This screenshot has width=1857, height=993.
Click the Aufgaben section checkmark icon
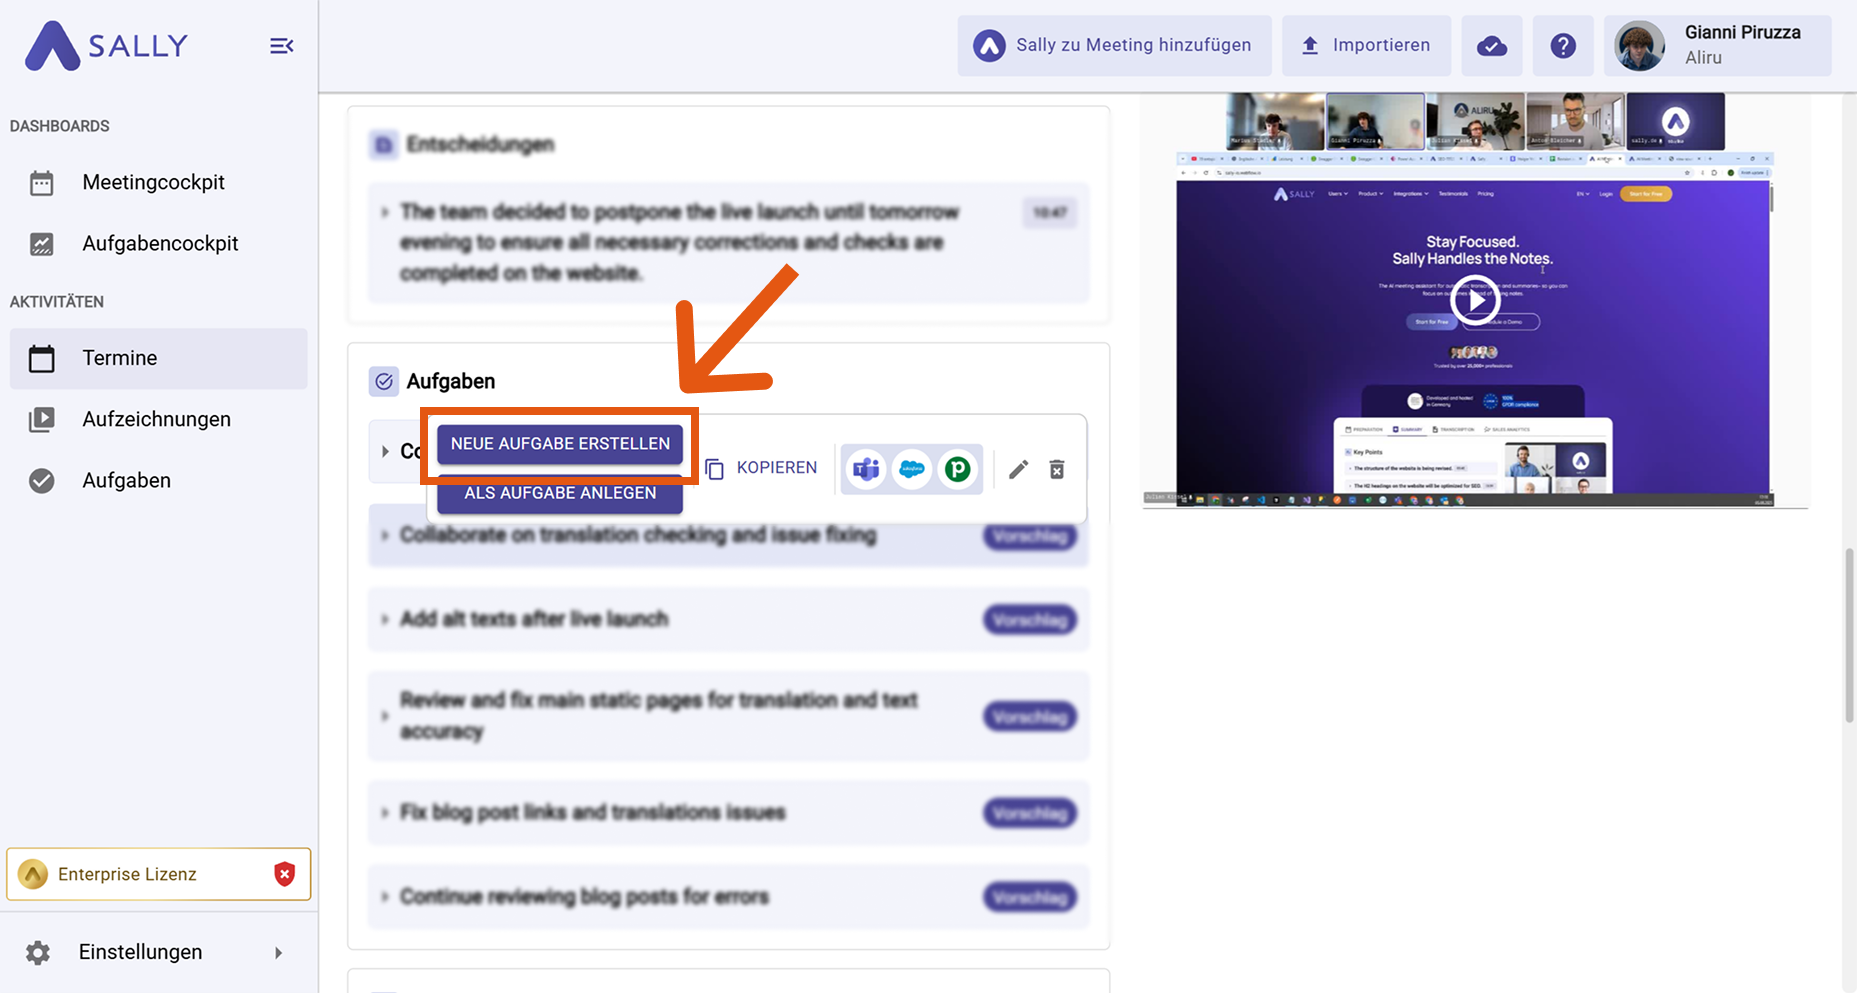click(x=384, y=381)
